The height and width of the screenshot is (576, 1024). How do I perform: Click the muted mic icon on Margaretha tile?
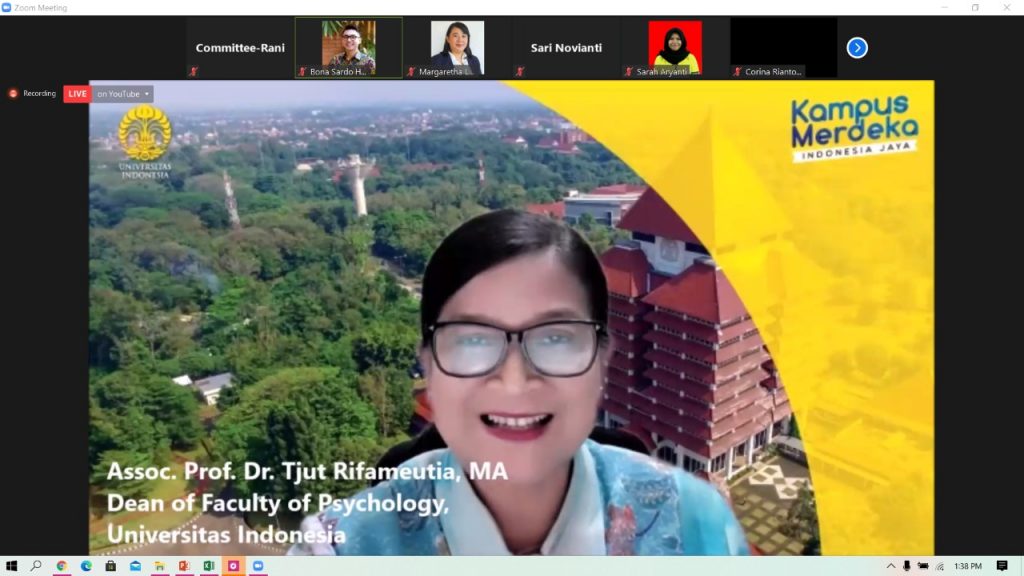coord(411,72)
